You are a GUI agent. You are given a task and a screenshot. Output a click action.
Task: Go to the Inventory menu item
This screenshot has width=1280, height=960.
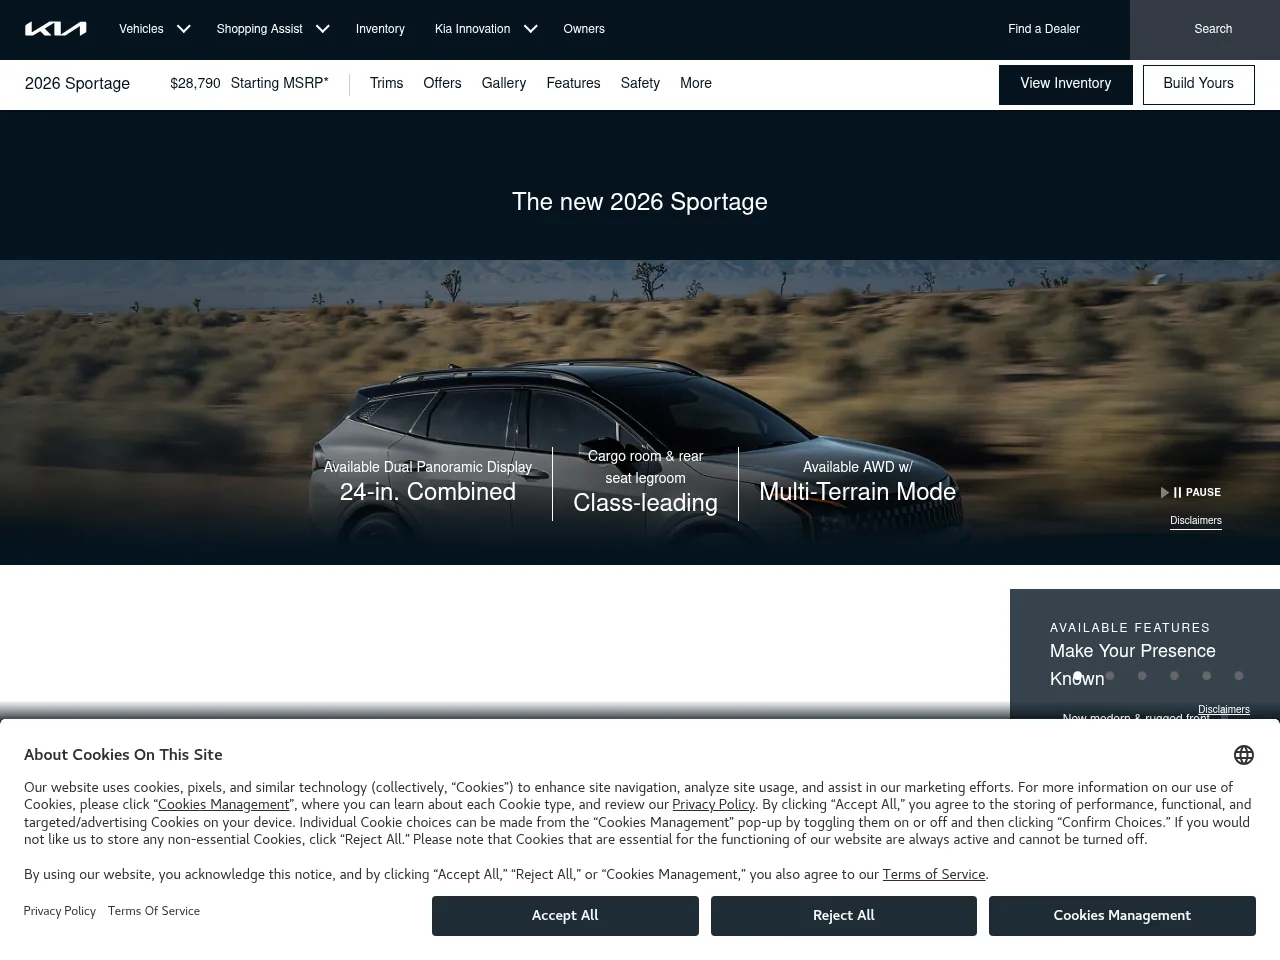tap(380, 29)
